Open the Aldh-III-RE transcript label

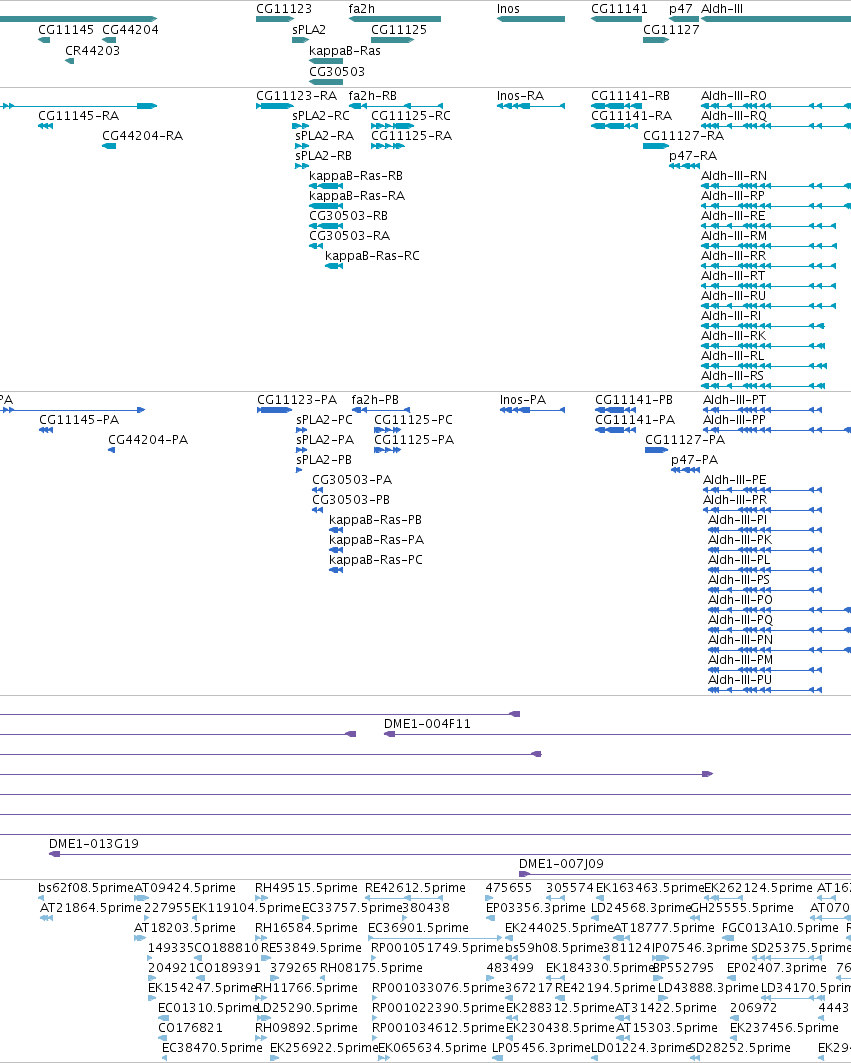coord(733,216)
